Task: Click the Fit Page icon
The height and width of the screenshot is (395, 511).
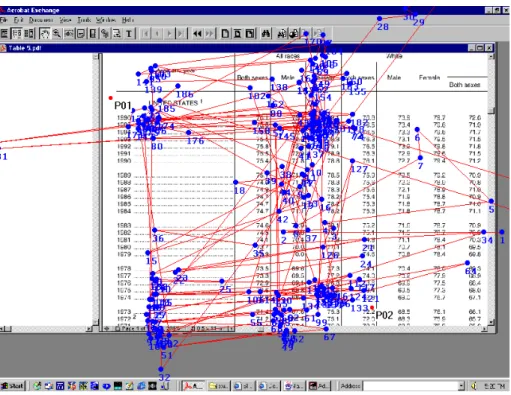Action: pyautogui.click(x=238, y=34)
